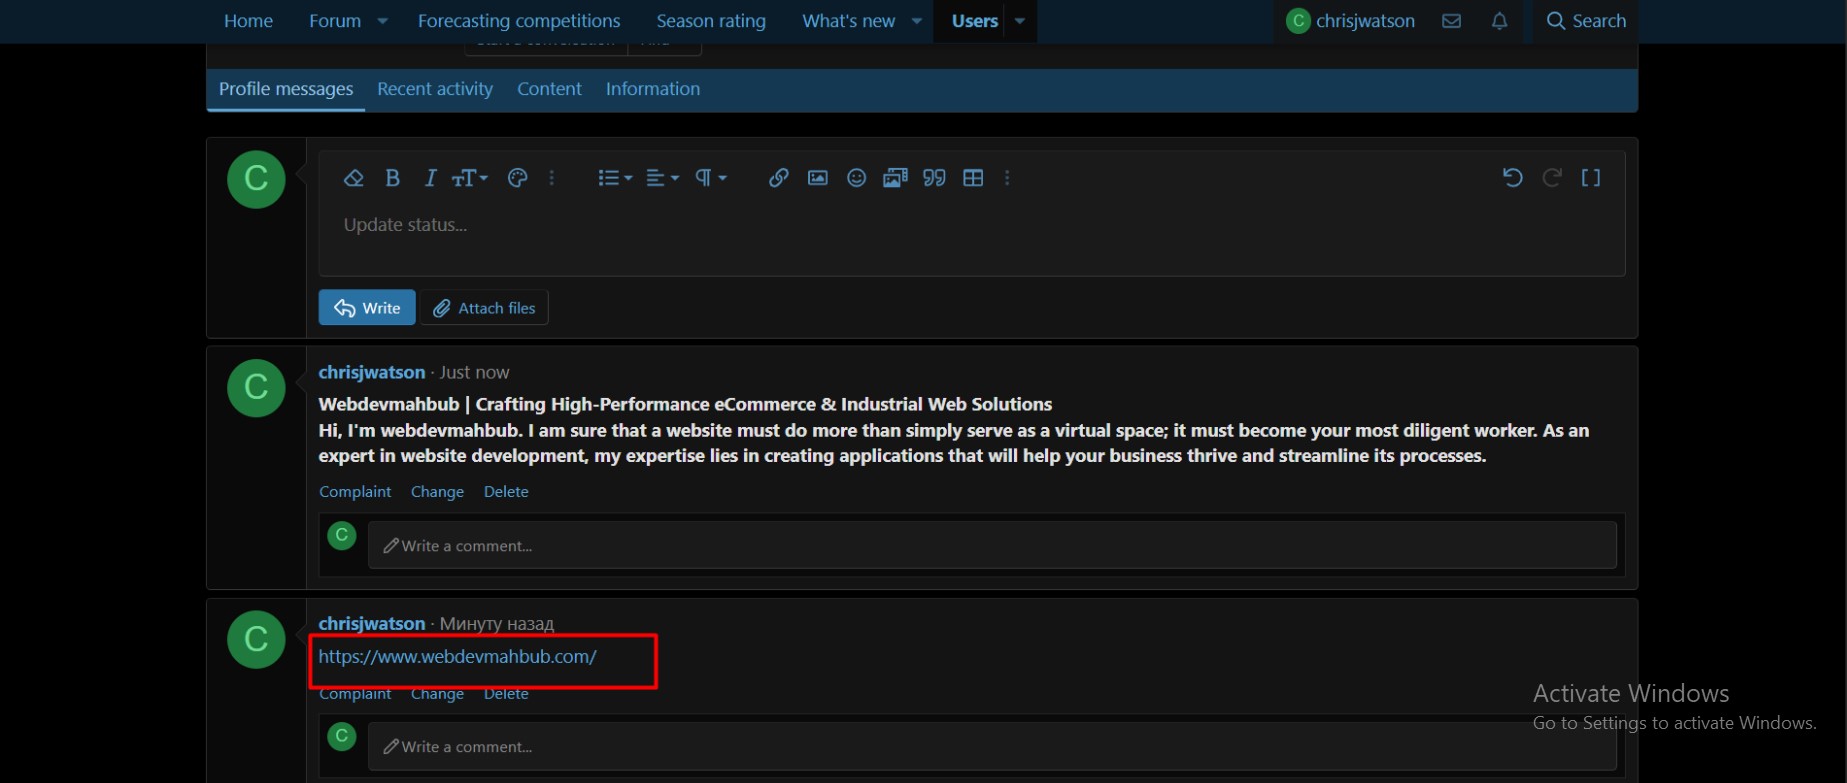This screenshot has height=783, width=1847.
Task: Open chrisjwatson profile from Just now post
Action: point(372,372)
